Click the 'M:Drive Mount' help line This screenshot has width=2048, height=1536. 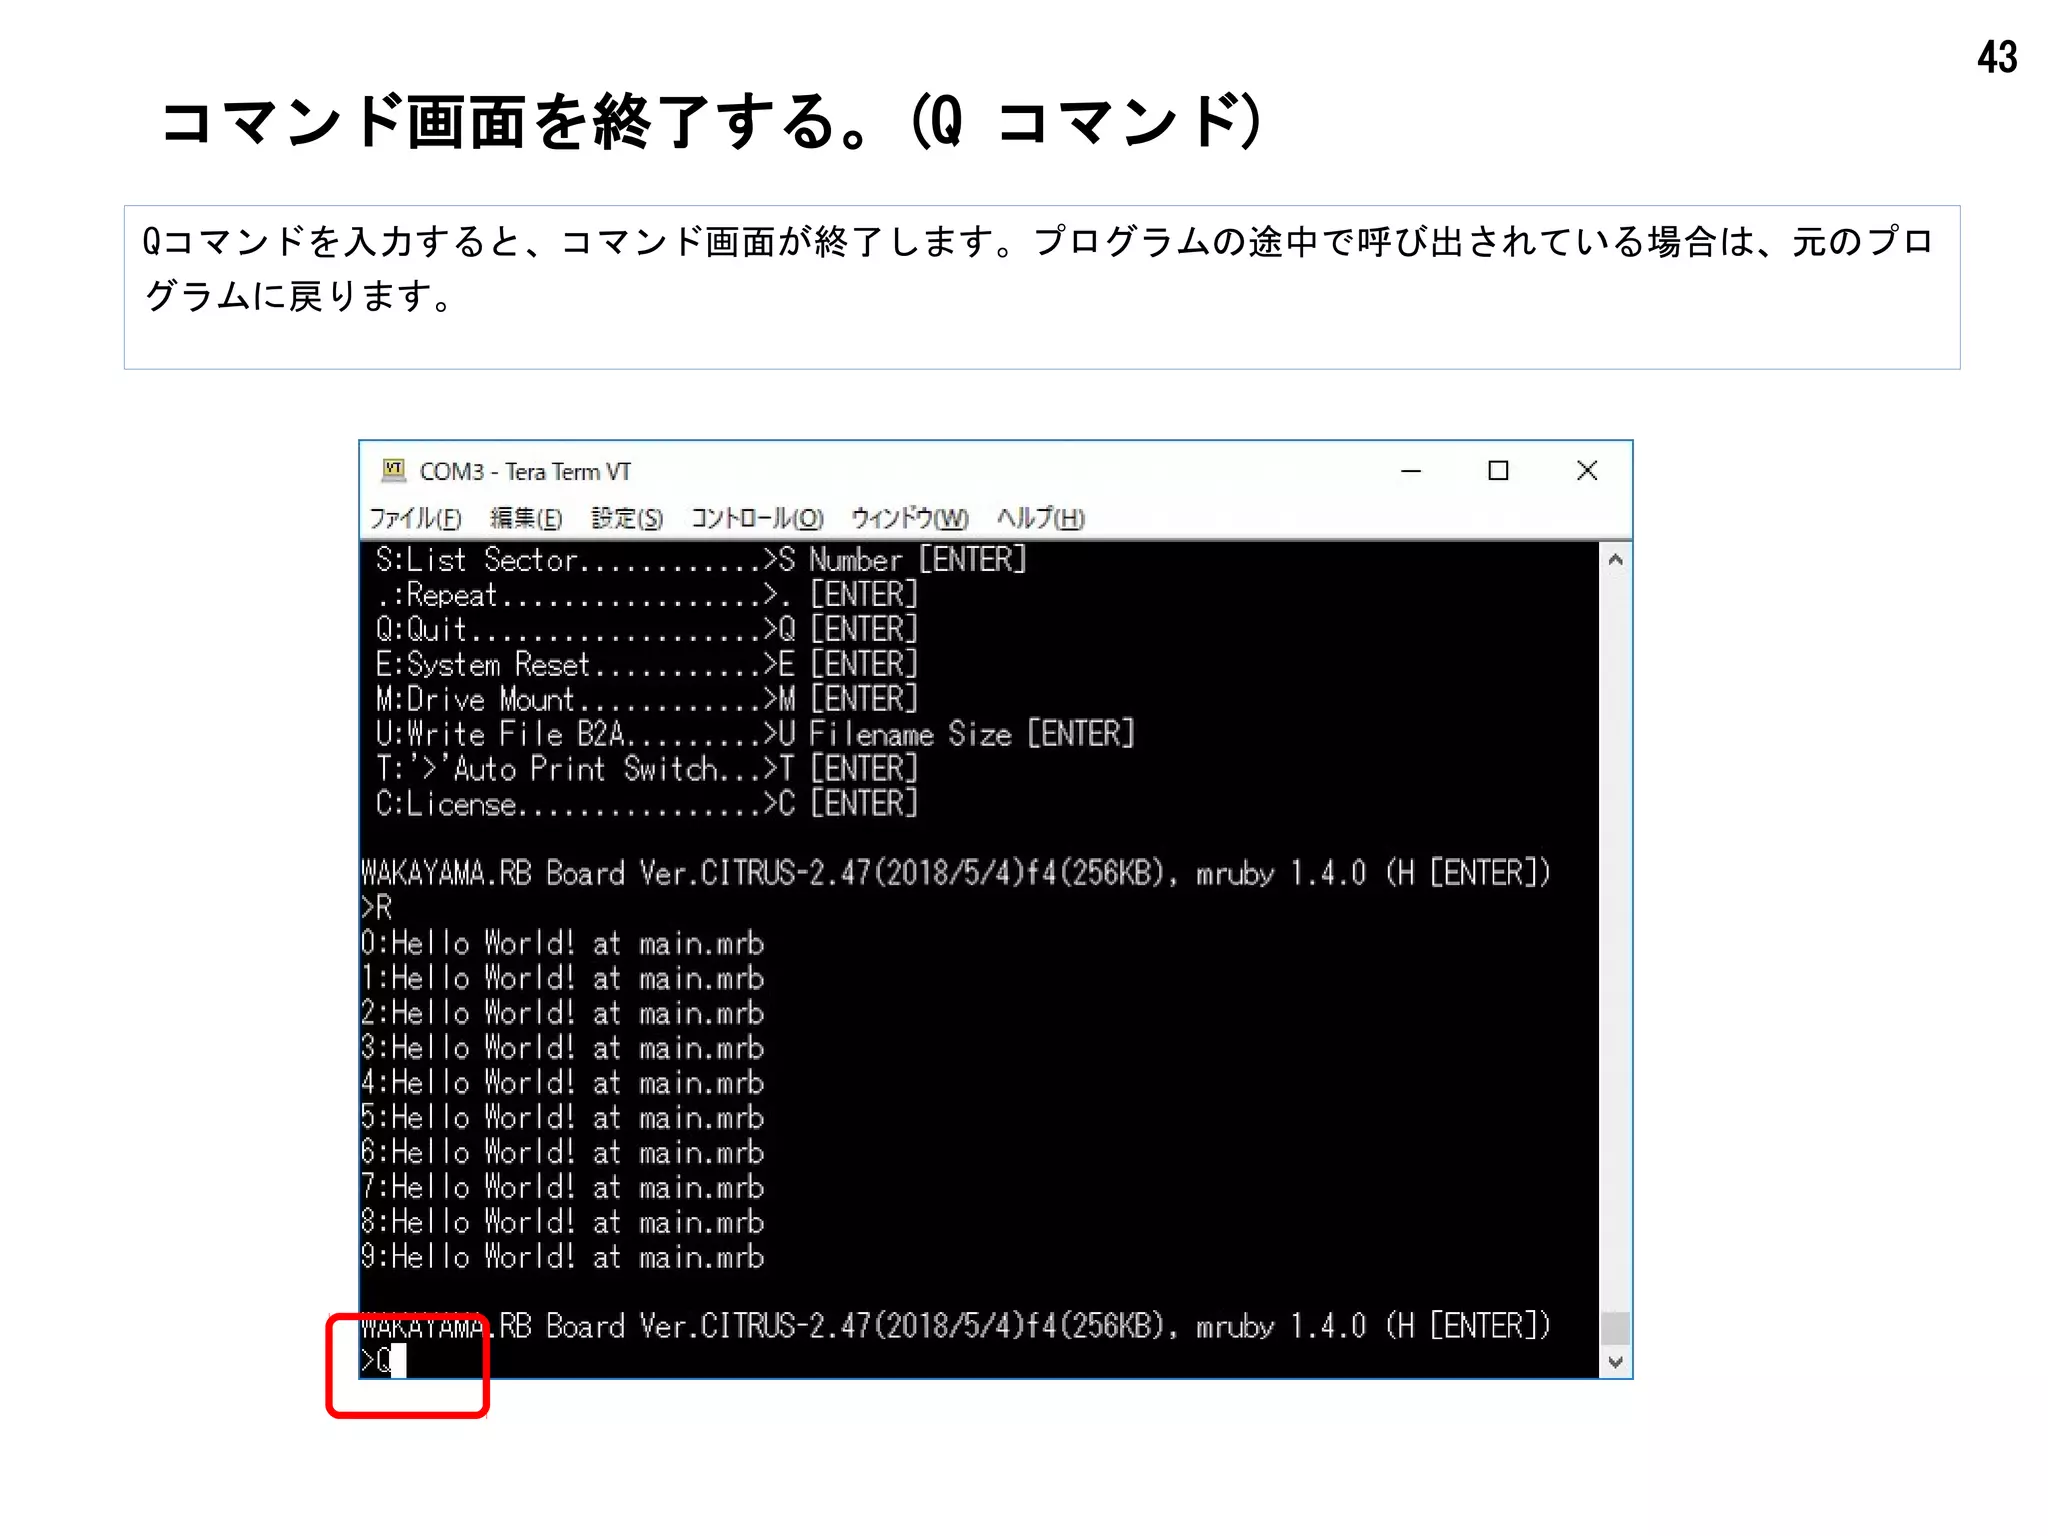click(646, 699)
